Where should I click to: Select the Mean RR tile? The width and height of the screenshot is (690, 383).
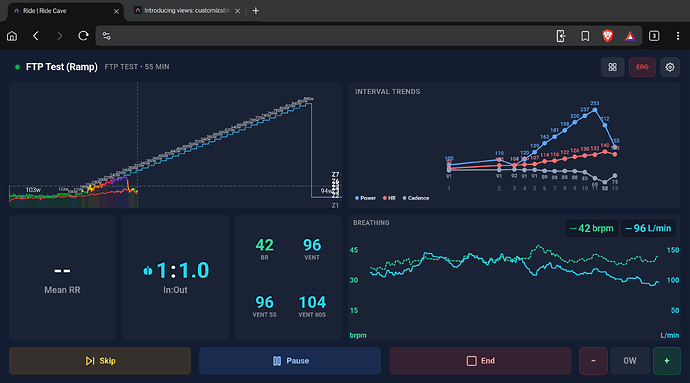[62, 278]
